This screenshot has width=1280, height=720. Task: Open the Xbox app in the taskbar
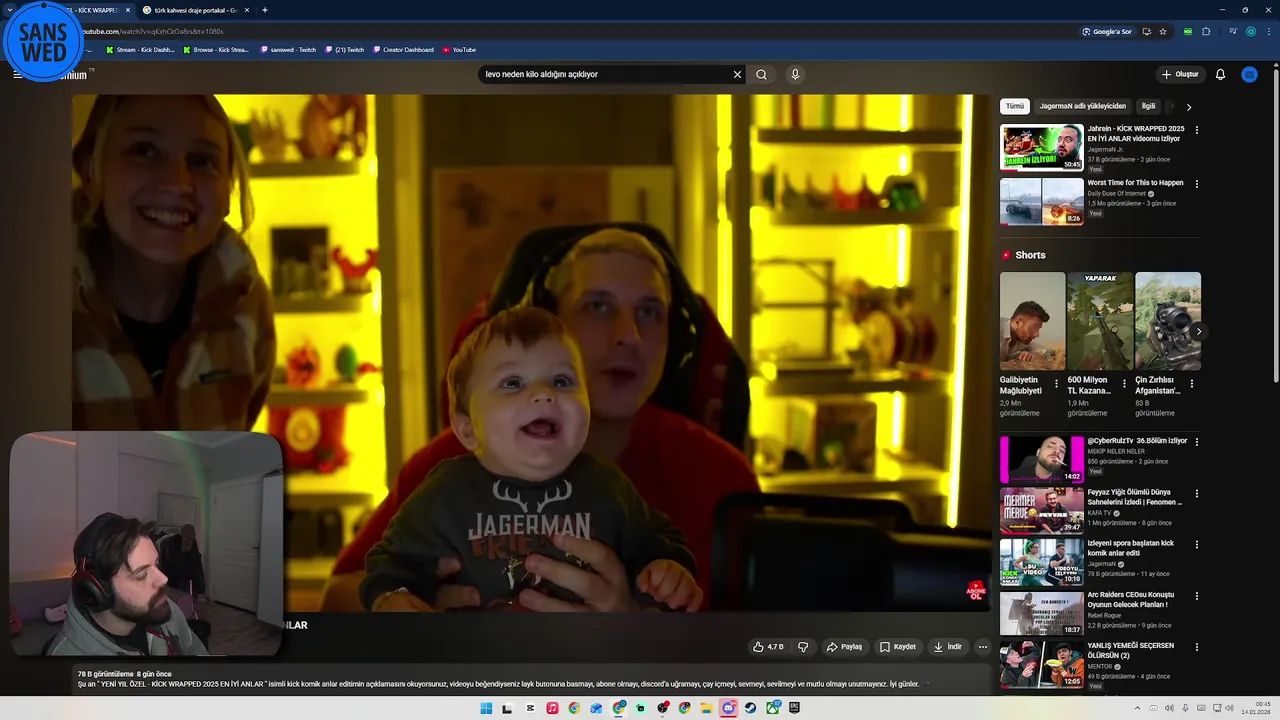pyautogui.click(x=772, y=708)
